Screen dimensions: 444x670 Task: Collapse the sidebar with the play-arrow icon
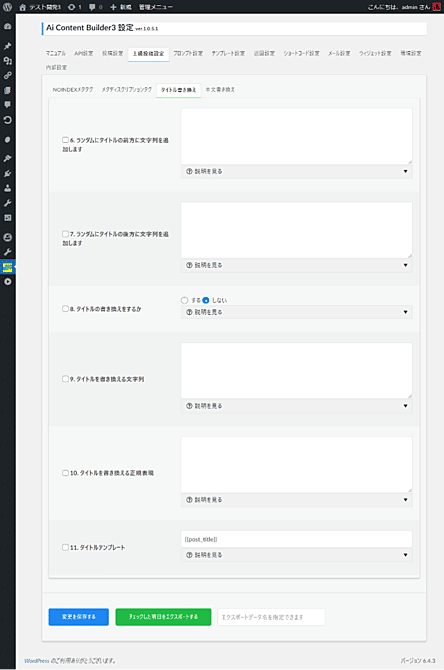(8, 282)
